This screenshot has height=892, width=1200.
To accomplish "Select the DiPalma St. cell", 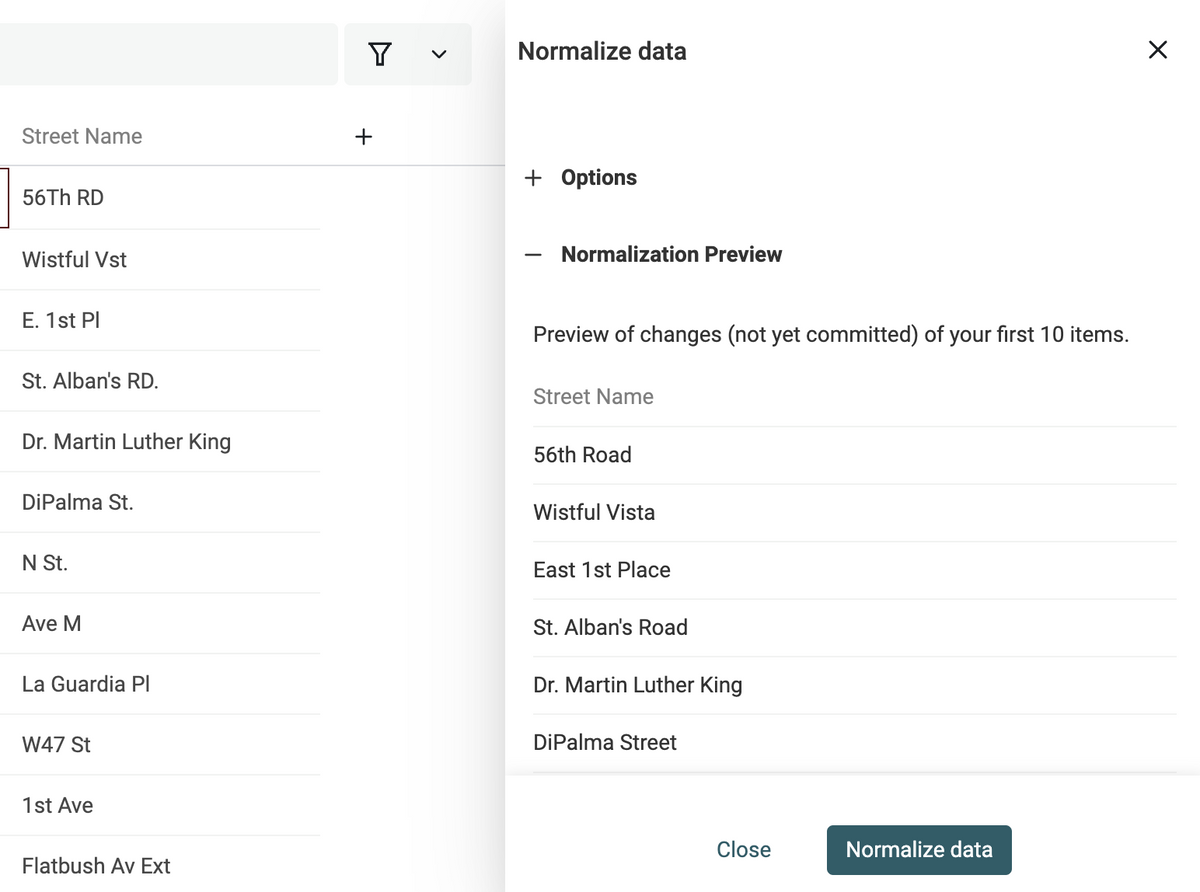I will 78,503.
